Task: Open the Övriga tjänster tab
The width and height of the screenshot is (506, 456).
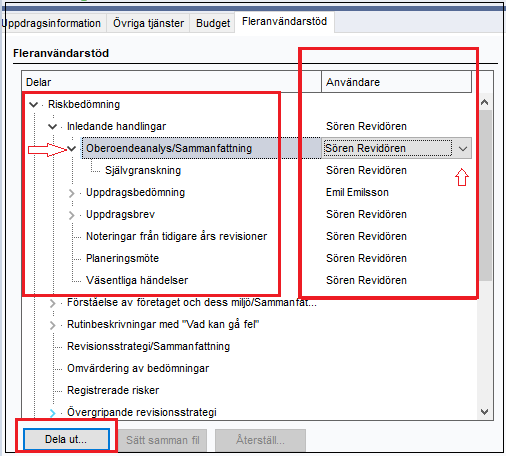Action: (148, 23)
